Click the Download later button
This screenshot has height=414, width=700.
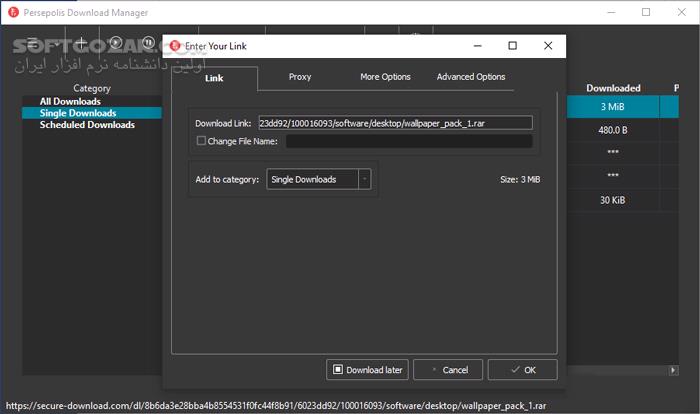(x=367, y=370)
